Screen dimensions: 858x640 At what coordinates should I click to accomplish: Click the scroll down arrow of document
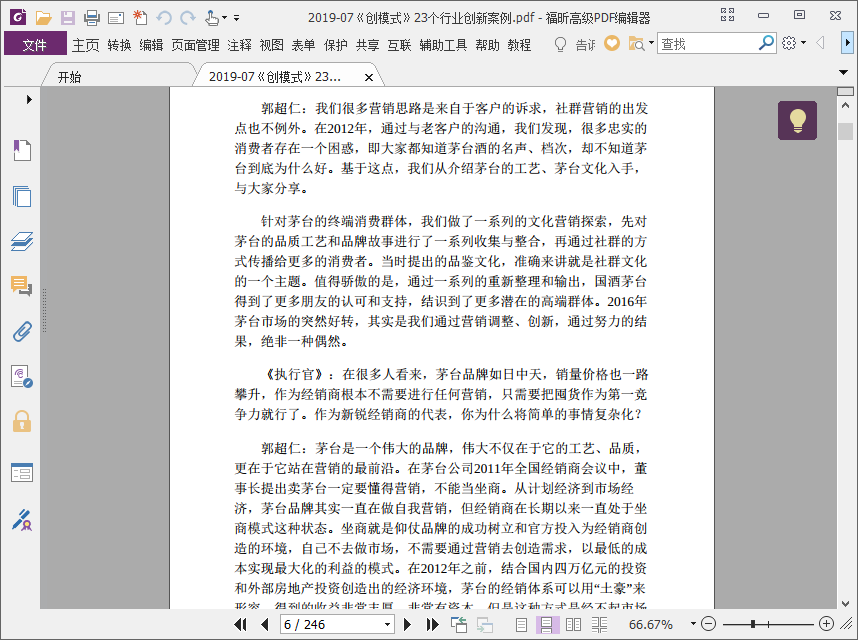[x=846, y=603]
